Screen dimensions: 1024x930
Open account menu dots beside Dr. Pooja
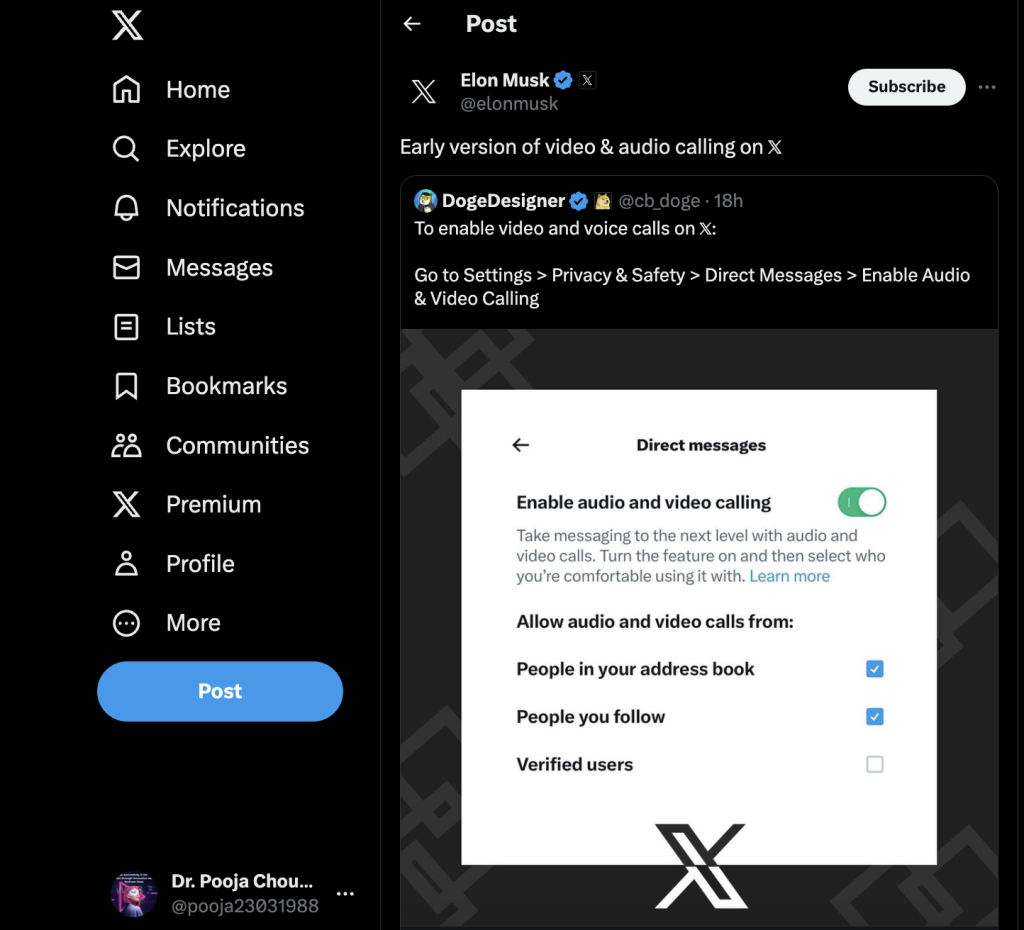click(345, 893)
